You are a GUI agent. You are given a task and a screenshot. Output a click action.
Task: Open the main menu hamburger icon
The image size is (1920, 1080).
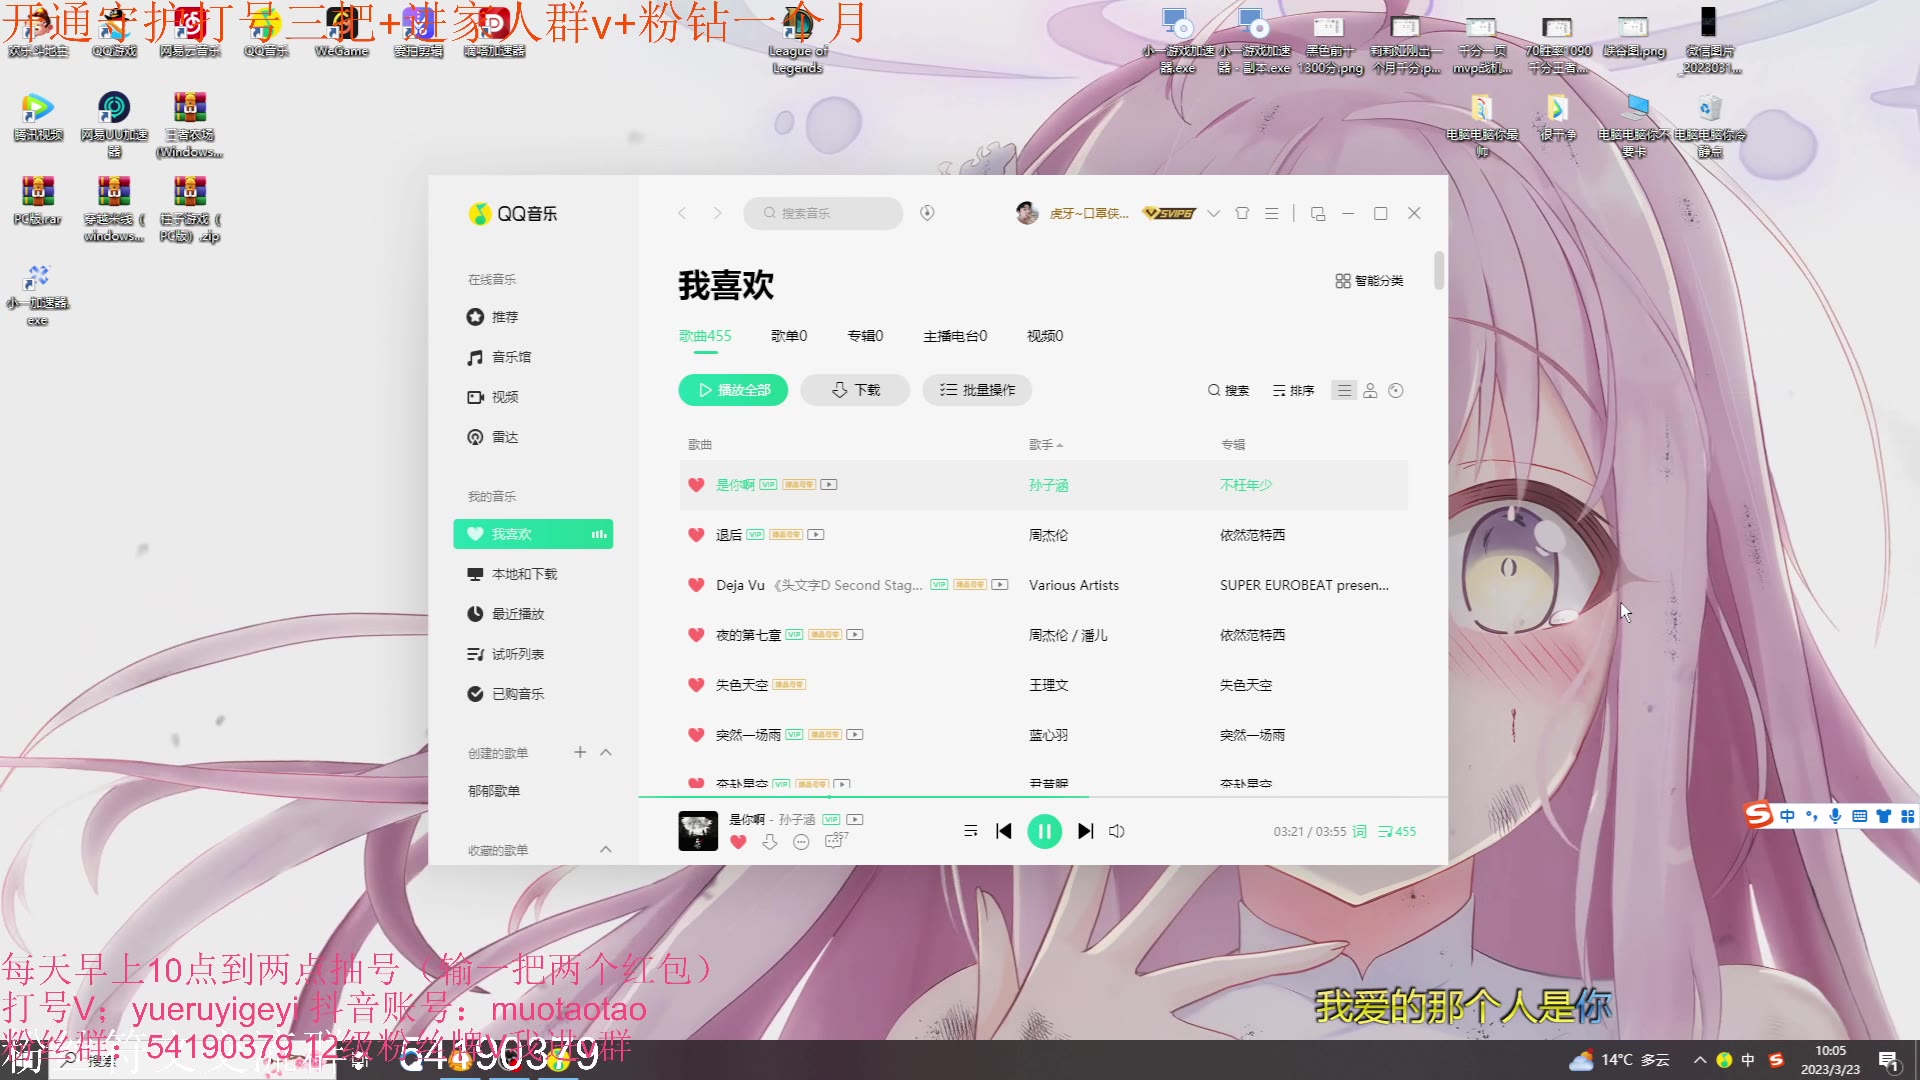(x=1272, y=213)
